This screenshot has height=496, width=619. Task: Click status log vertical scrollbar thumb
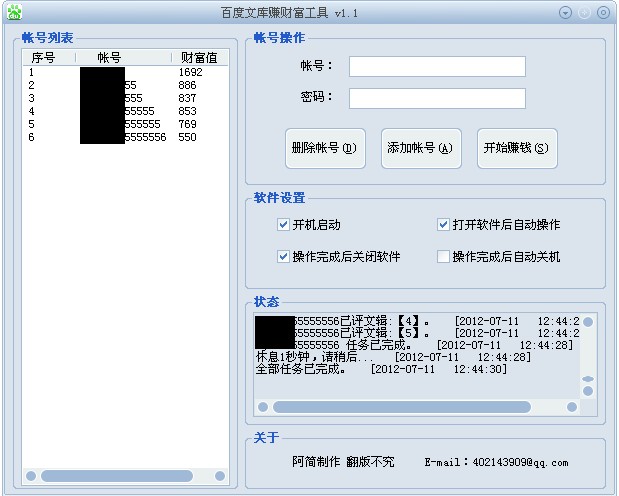coord(588,379)
